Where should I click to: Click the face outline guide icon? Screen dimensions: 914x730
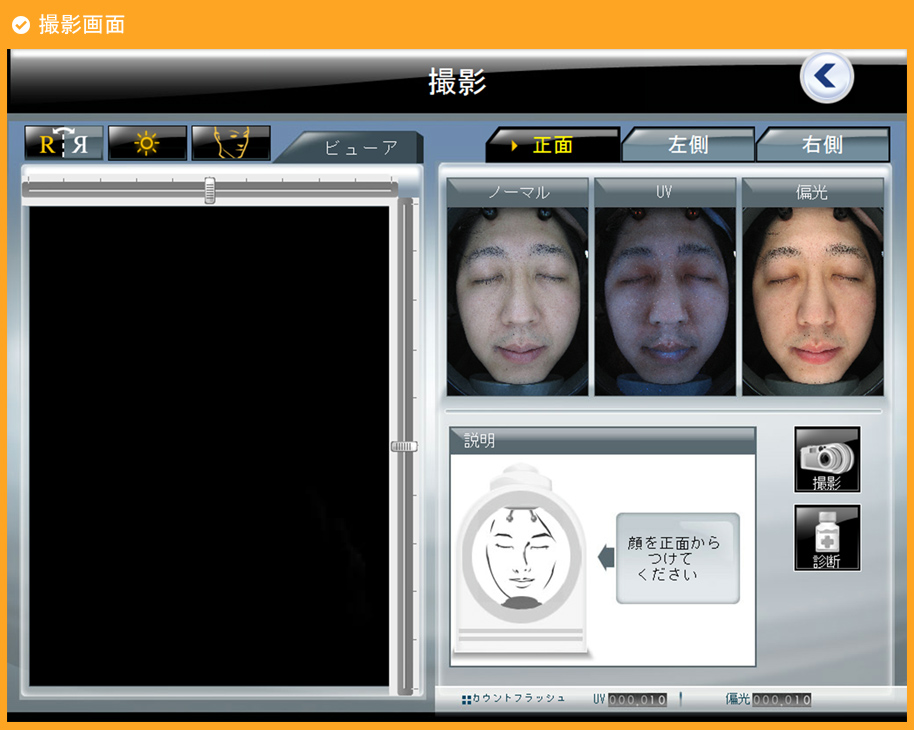click(x=231, y=143)
